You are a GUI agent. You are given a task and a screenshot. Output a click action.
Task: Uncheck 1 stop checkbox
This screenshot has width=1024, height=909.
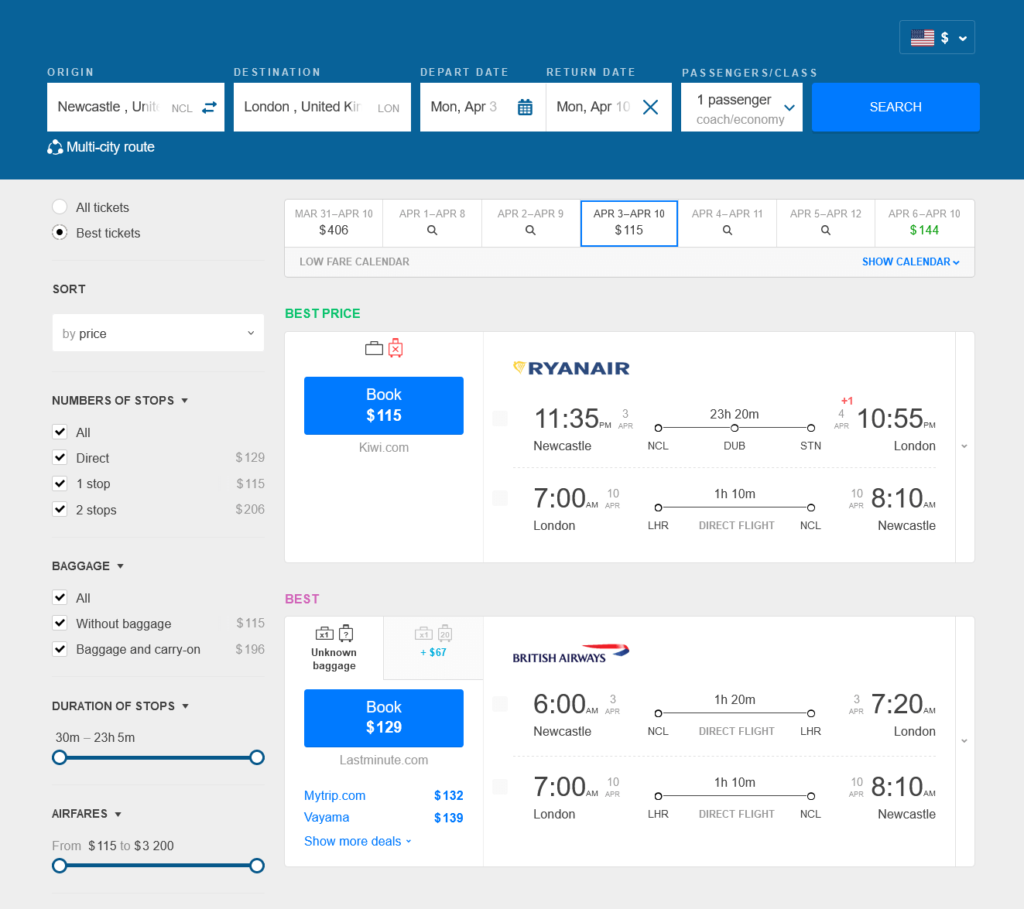[x=60, y=483]
